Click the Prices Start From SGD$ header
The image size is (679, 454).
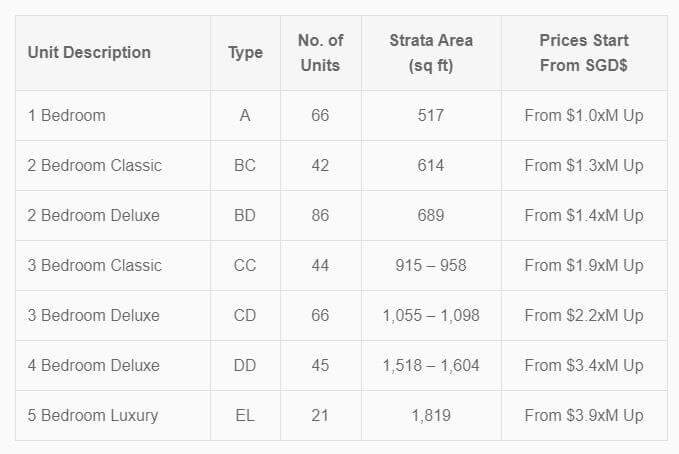584,53
